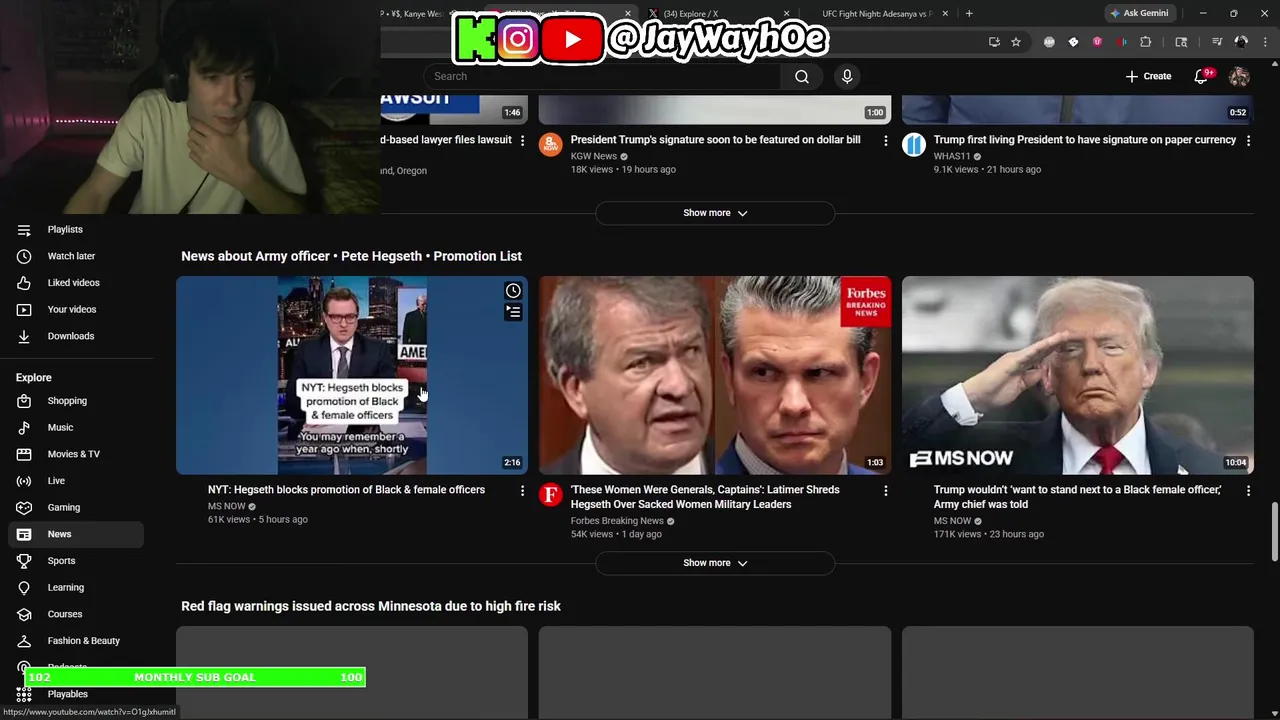Click the Fashion & Beauty icon
Viewport: 1280px width, 720px height.
(24, 641)
